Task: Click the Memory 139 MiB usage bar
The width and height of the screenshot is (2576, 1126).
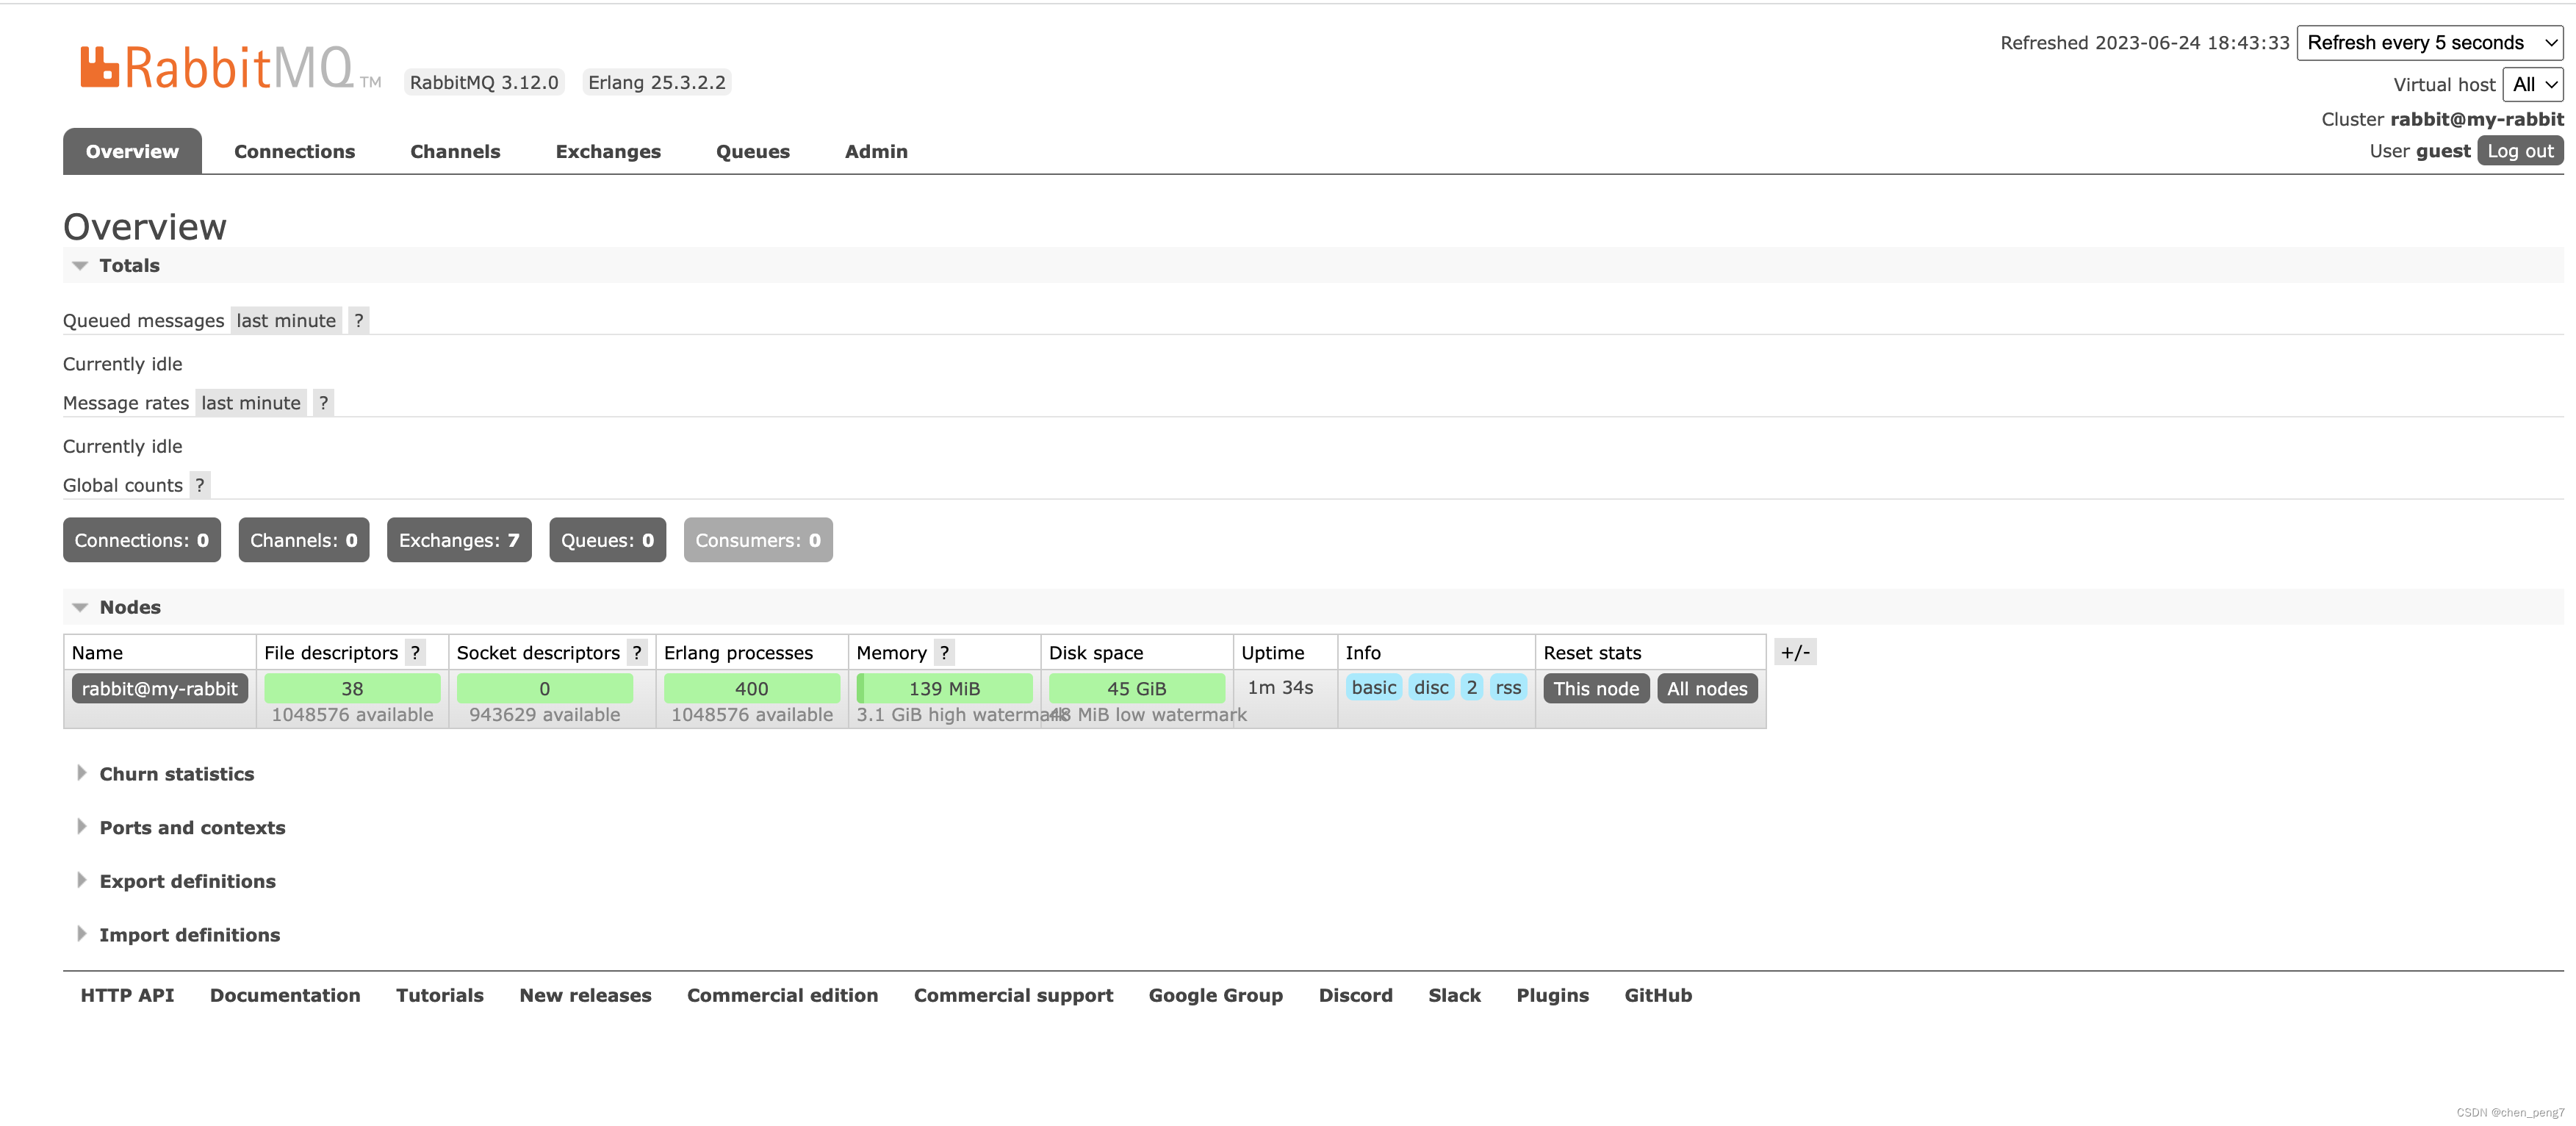Action: pyautogui.click(x=944, y=689)
